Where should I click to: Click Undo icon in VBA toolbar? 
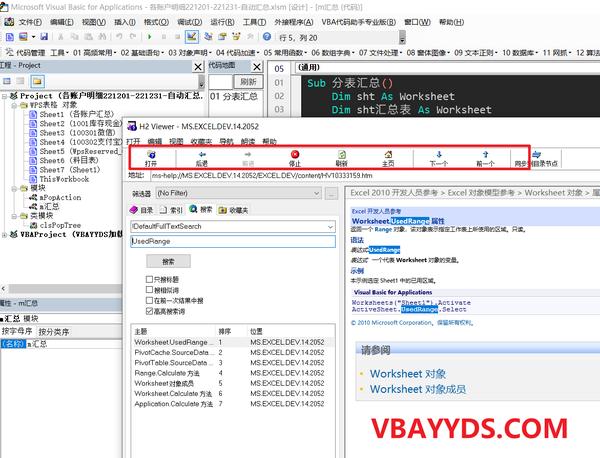coord(119,37)
